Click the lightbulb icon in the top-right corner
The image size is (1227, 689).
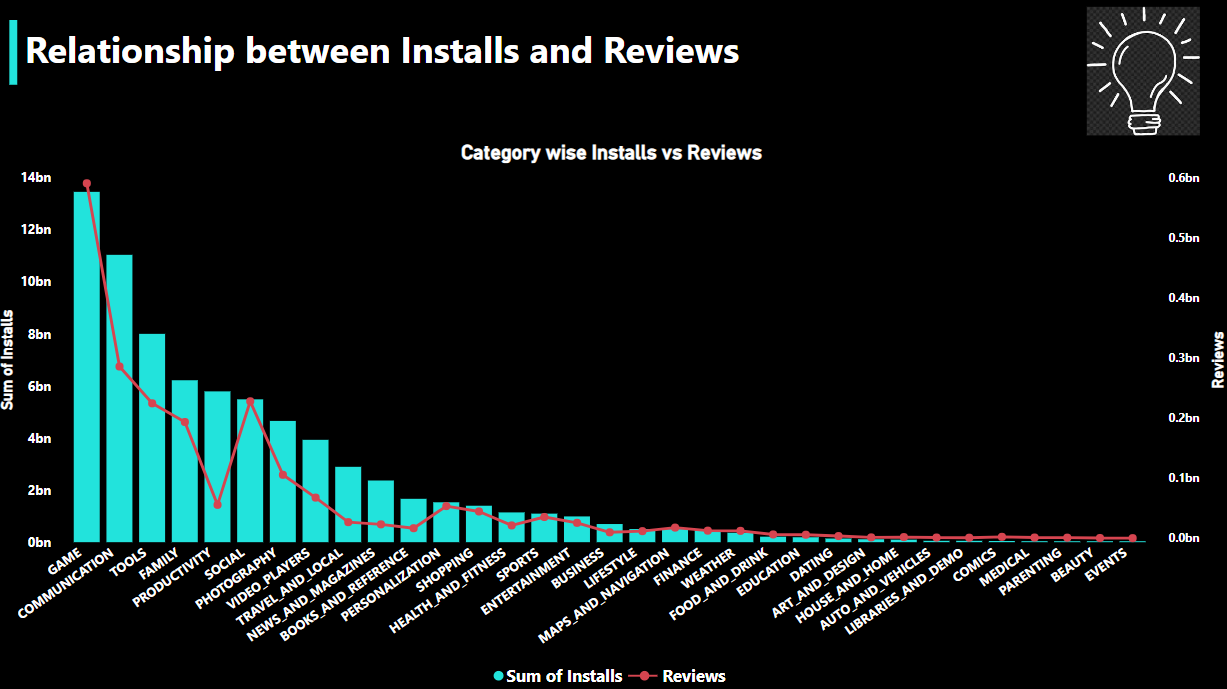[x=1143, y=71]
